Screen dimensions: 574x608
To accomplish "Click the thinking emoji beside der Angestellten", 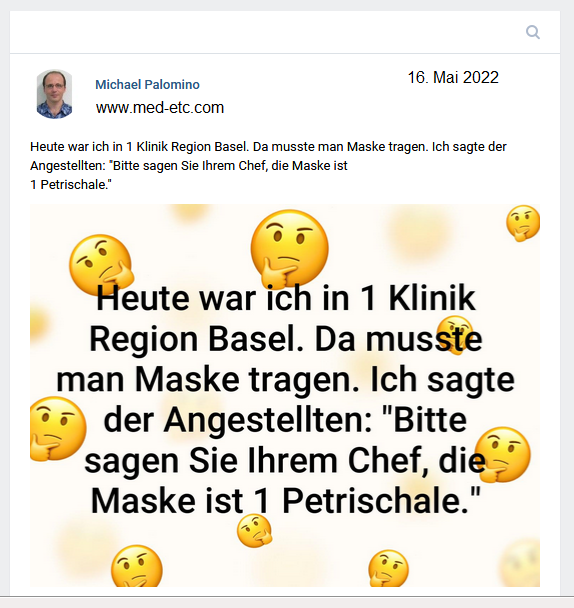I will click(x=57, y=428).
